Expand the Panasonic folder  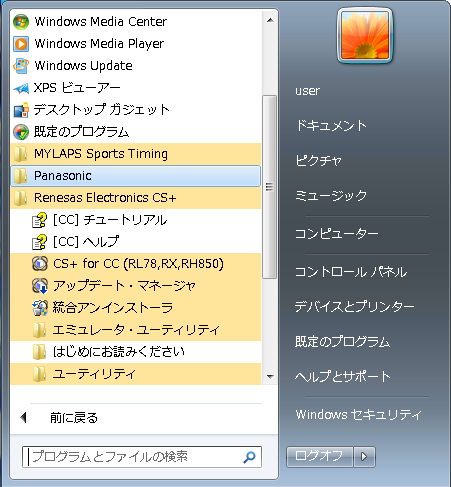coord(135,176)
